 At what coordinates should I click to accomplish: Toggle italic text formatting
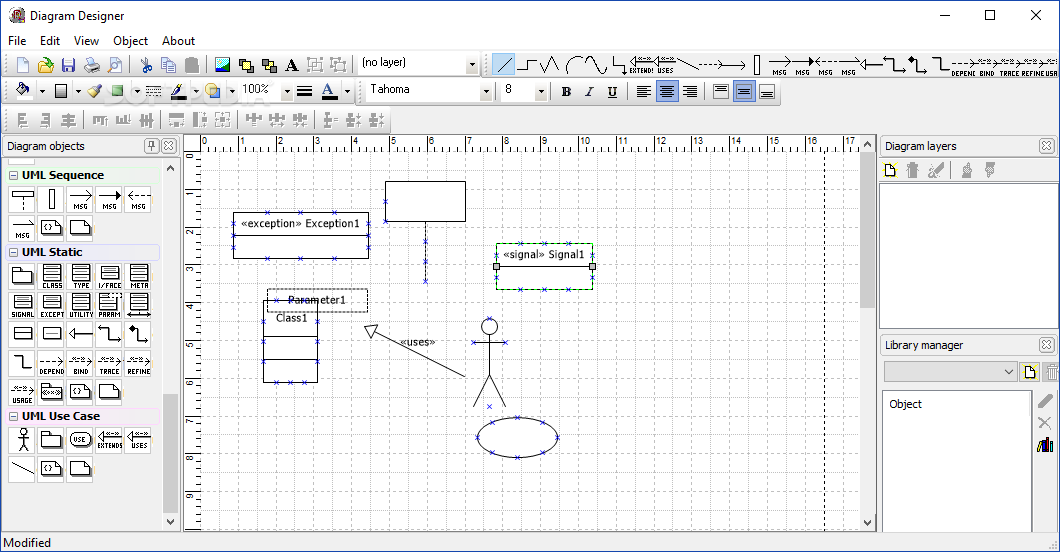tap(589, 92)
